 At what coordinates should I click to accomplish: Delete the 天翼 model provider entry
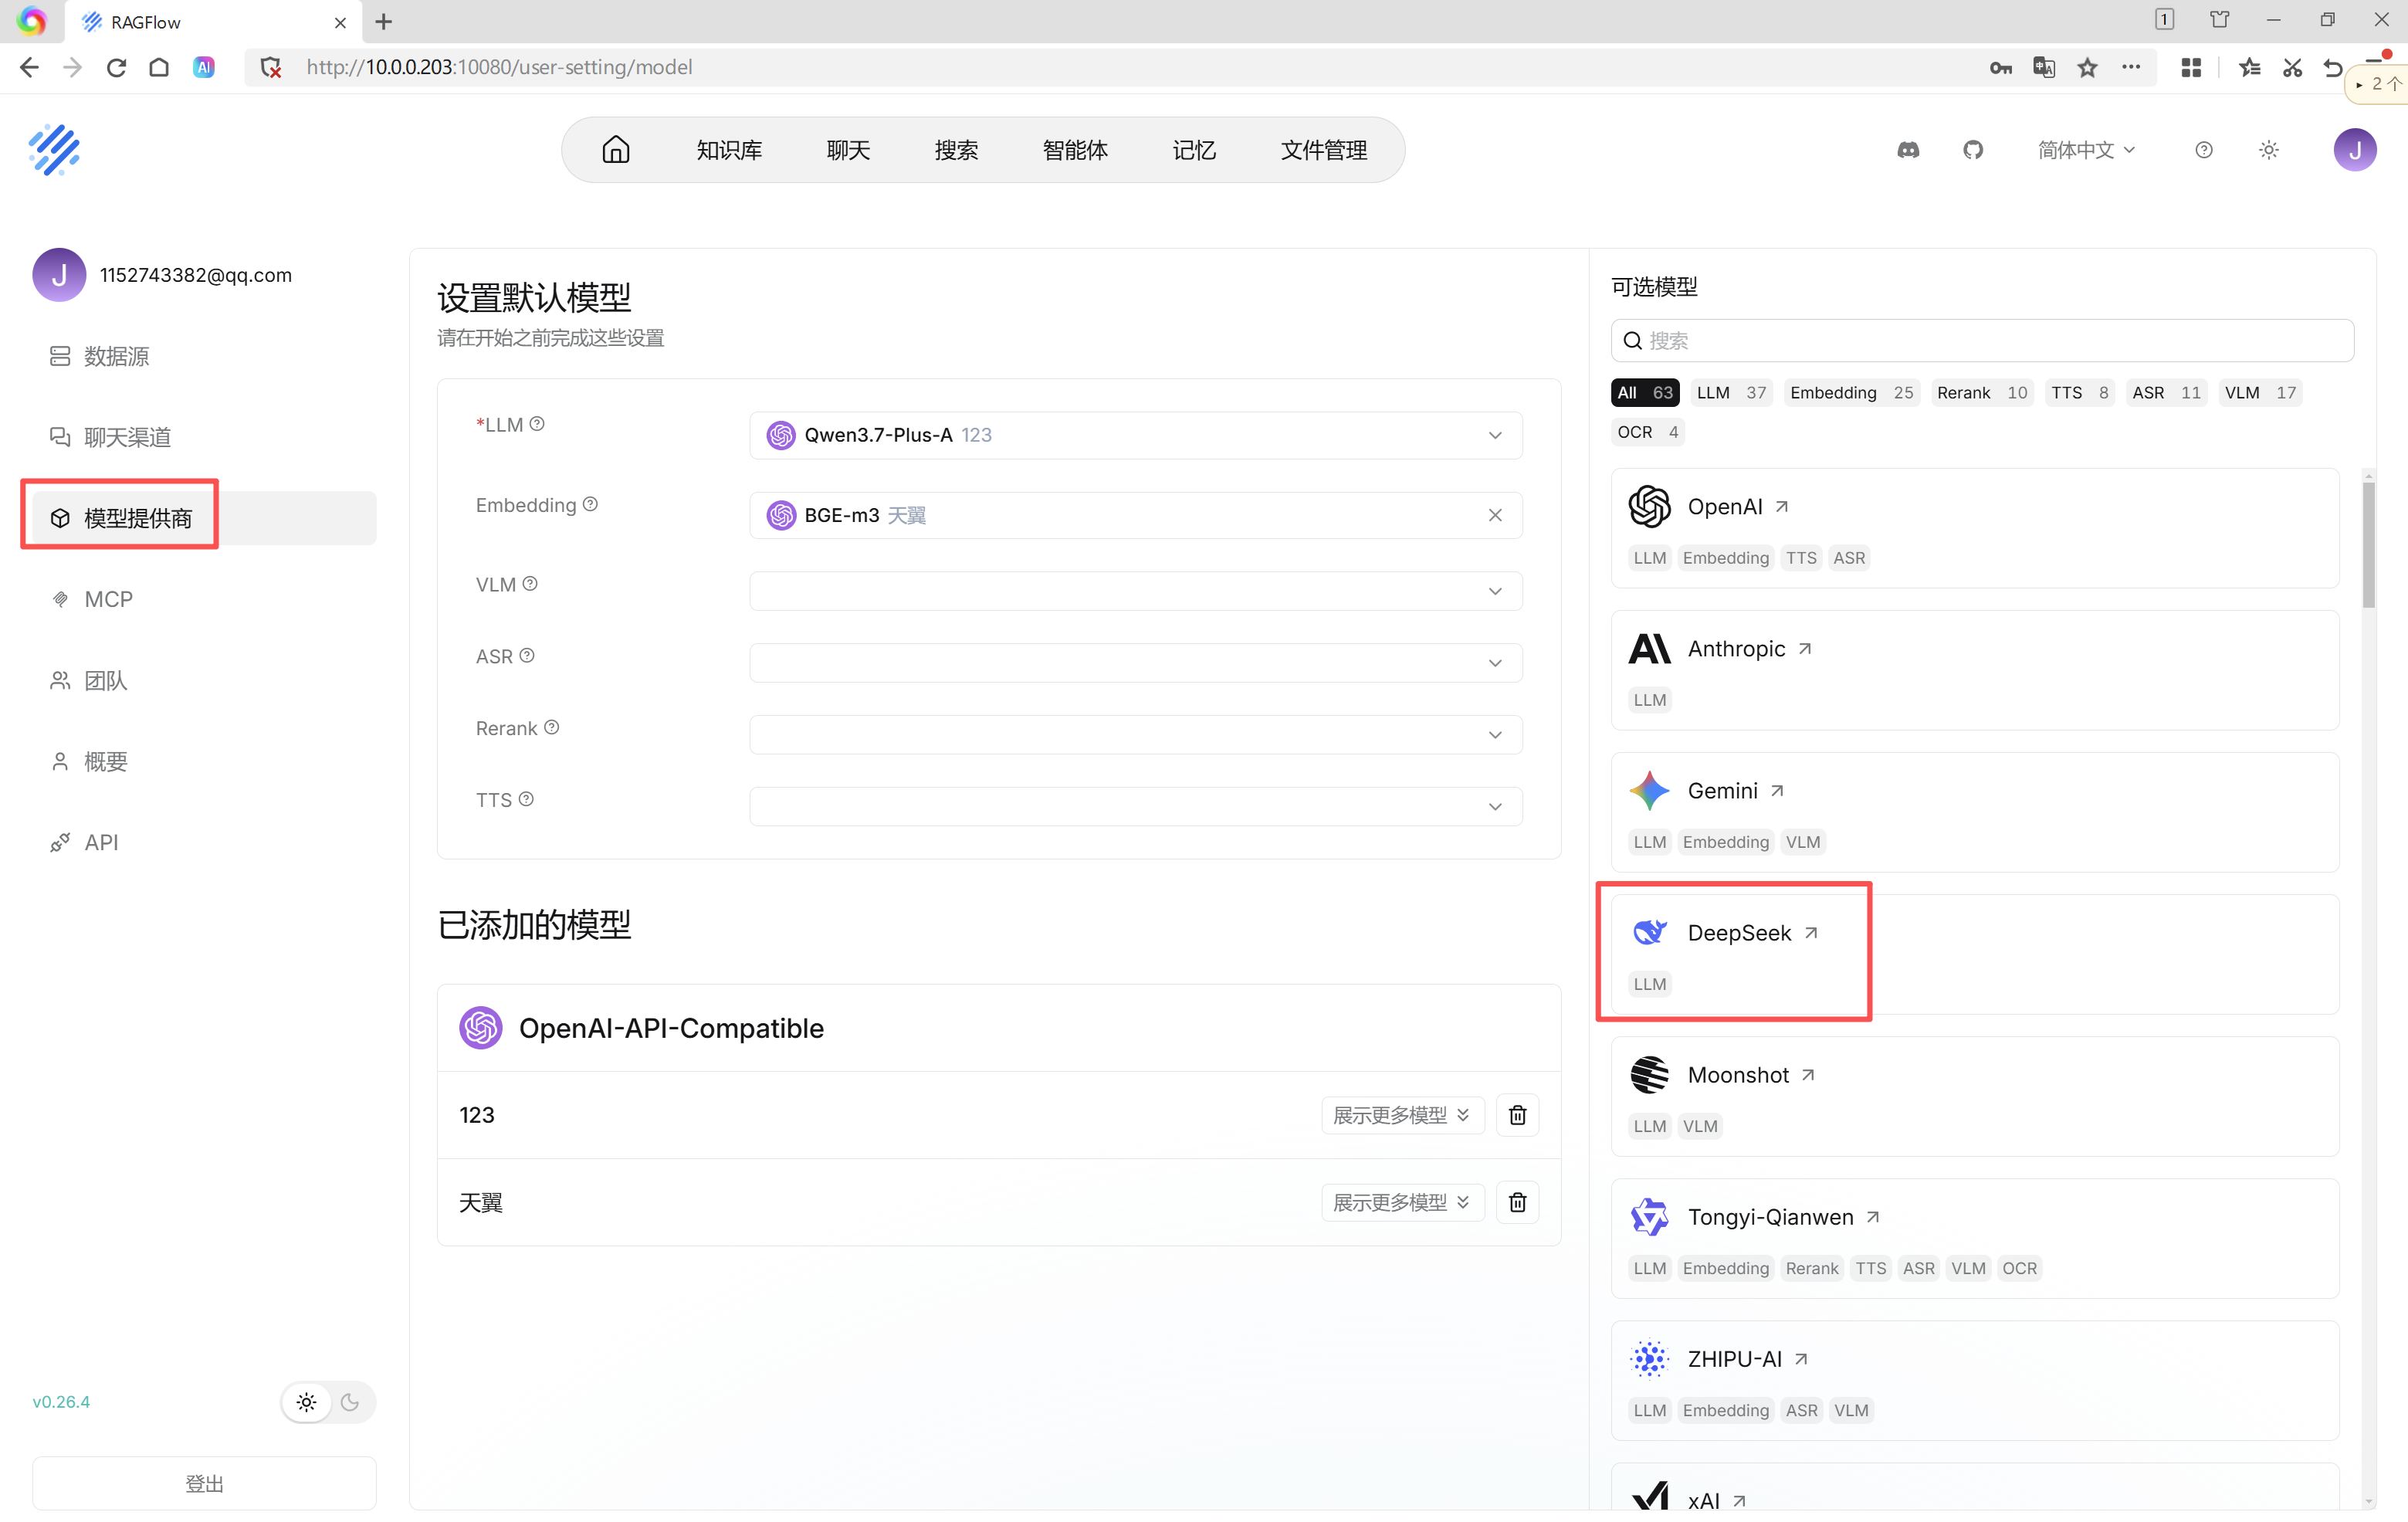[x=1517, y=1202]
